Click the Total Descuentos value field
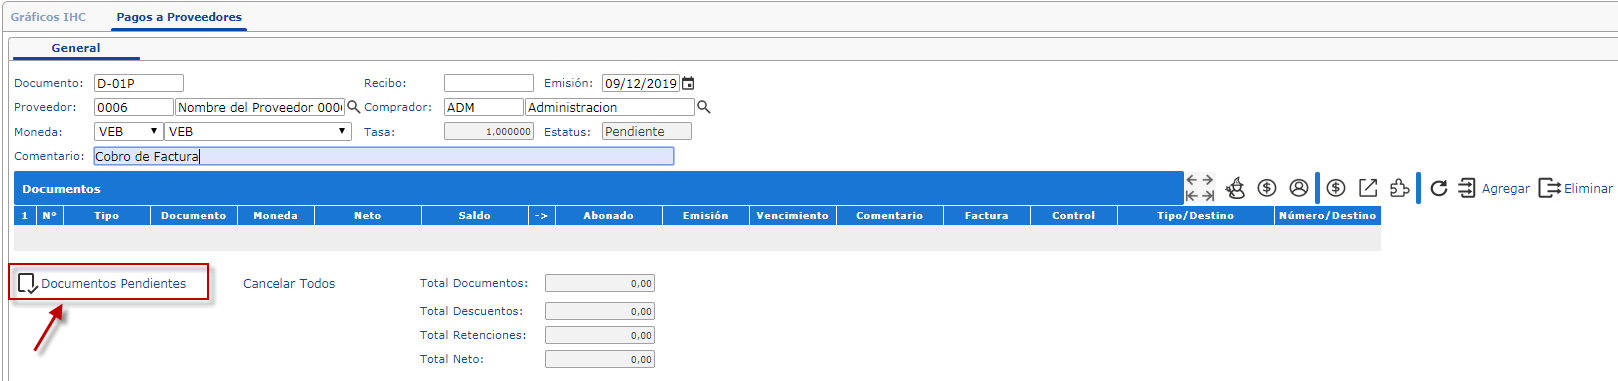This screenshot has width=1618, height=381. tap(600, 311)
